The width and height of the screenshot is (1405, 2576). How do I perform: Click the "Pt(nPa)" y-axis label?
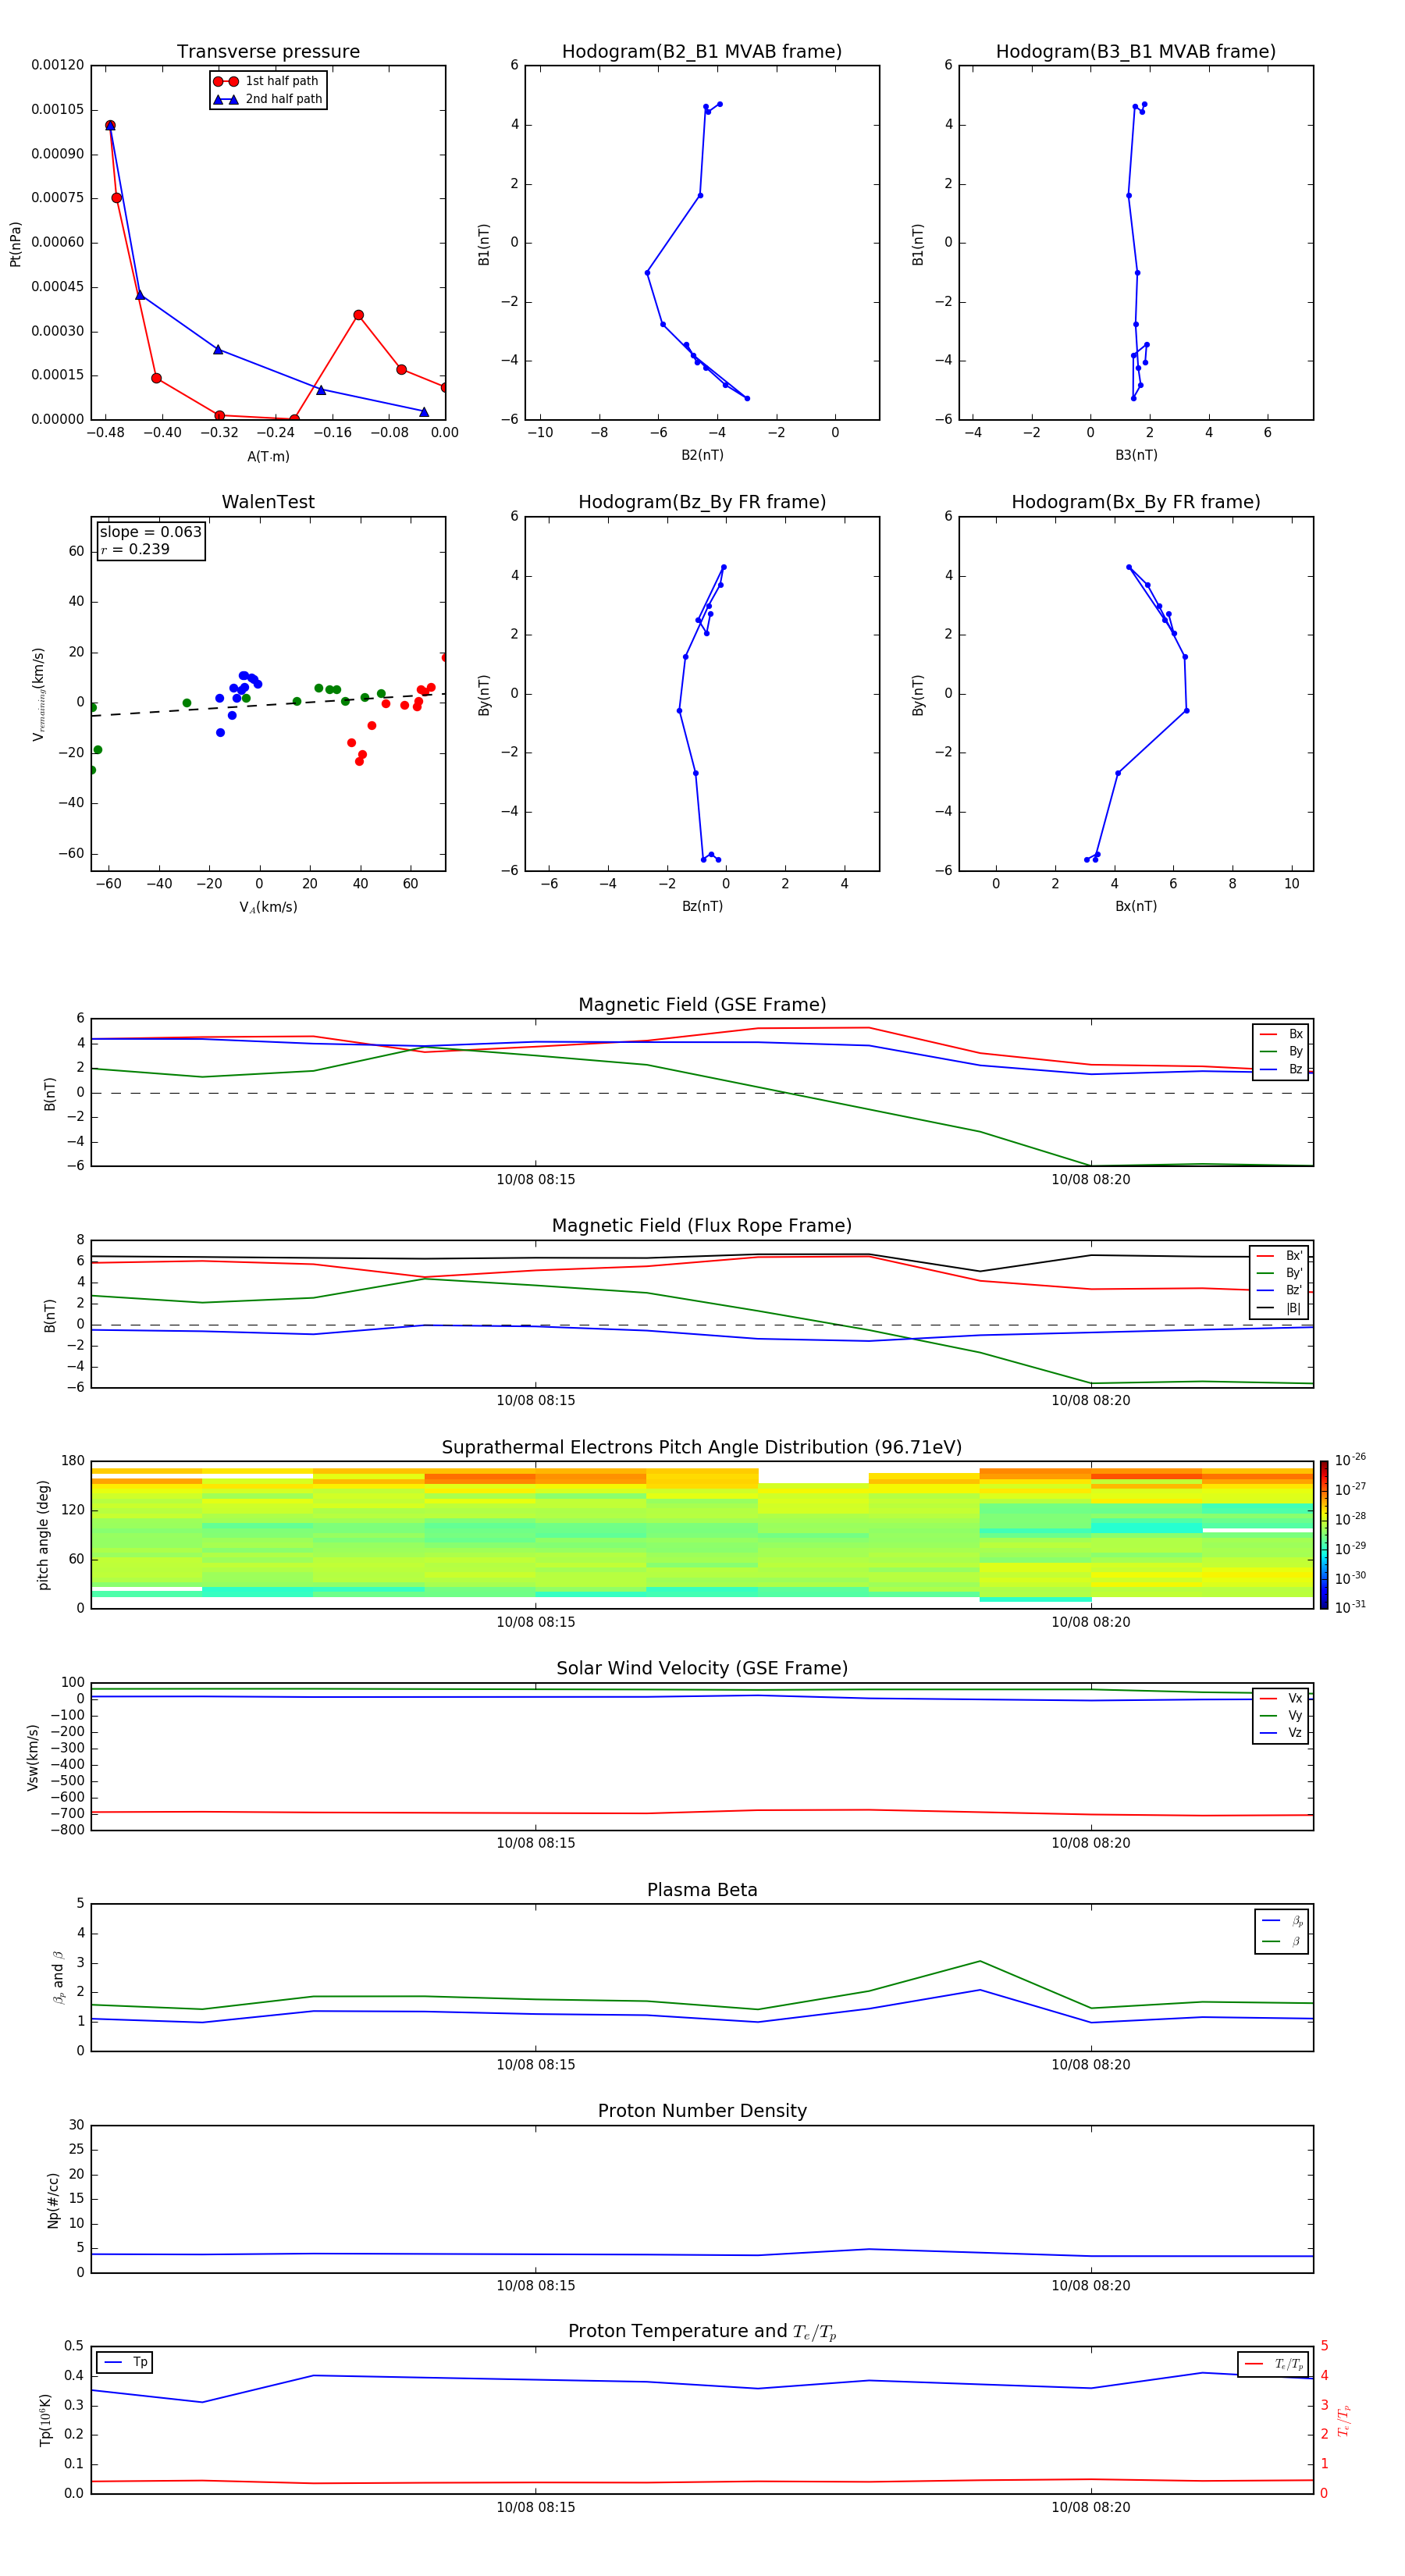[x=15, y=244]
